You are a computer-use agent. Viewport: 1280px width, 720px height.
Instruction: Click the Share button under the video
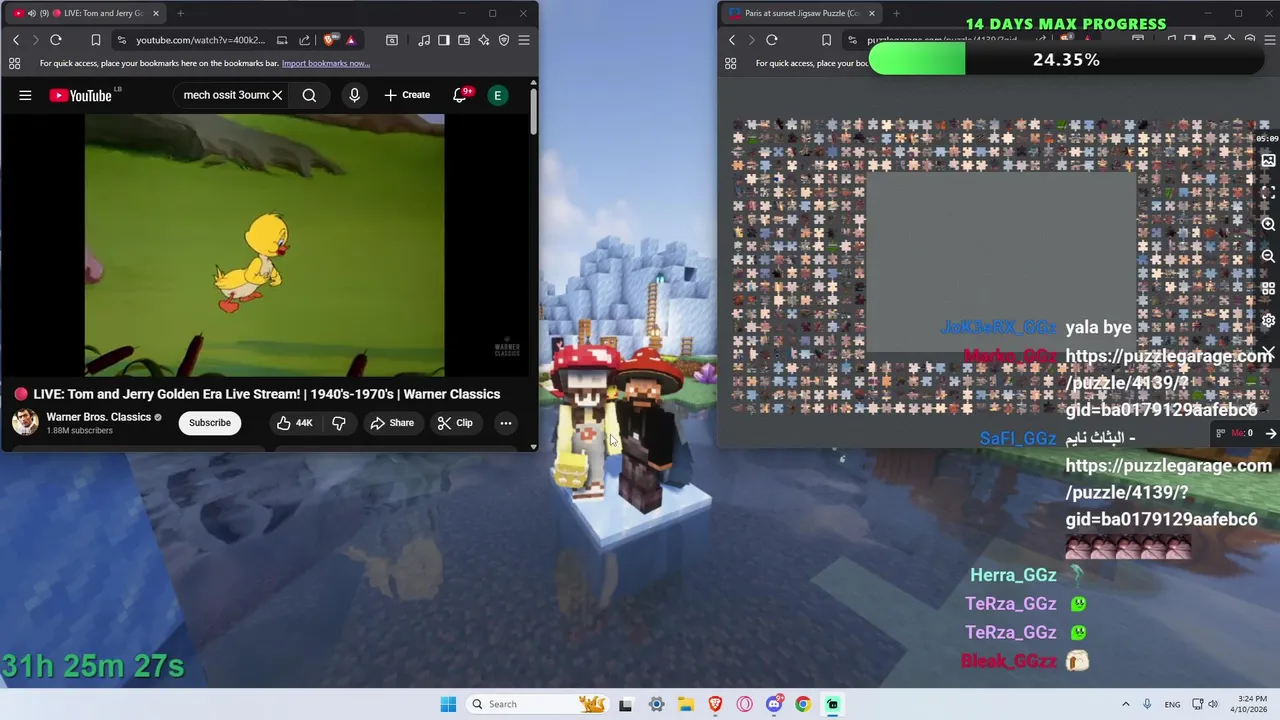tap(392, 423)
